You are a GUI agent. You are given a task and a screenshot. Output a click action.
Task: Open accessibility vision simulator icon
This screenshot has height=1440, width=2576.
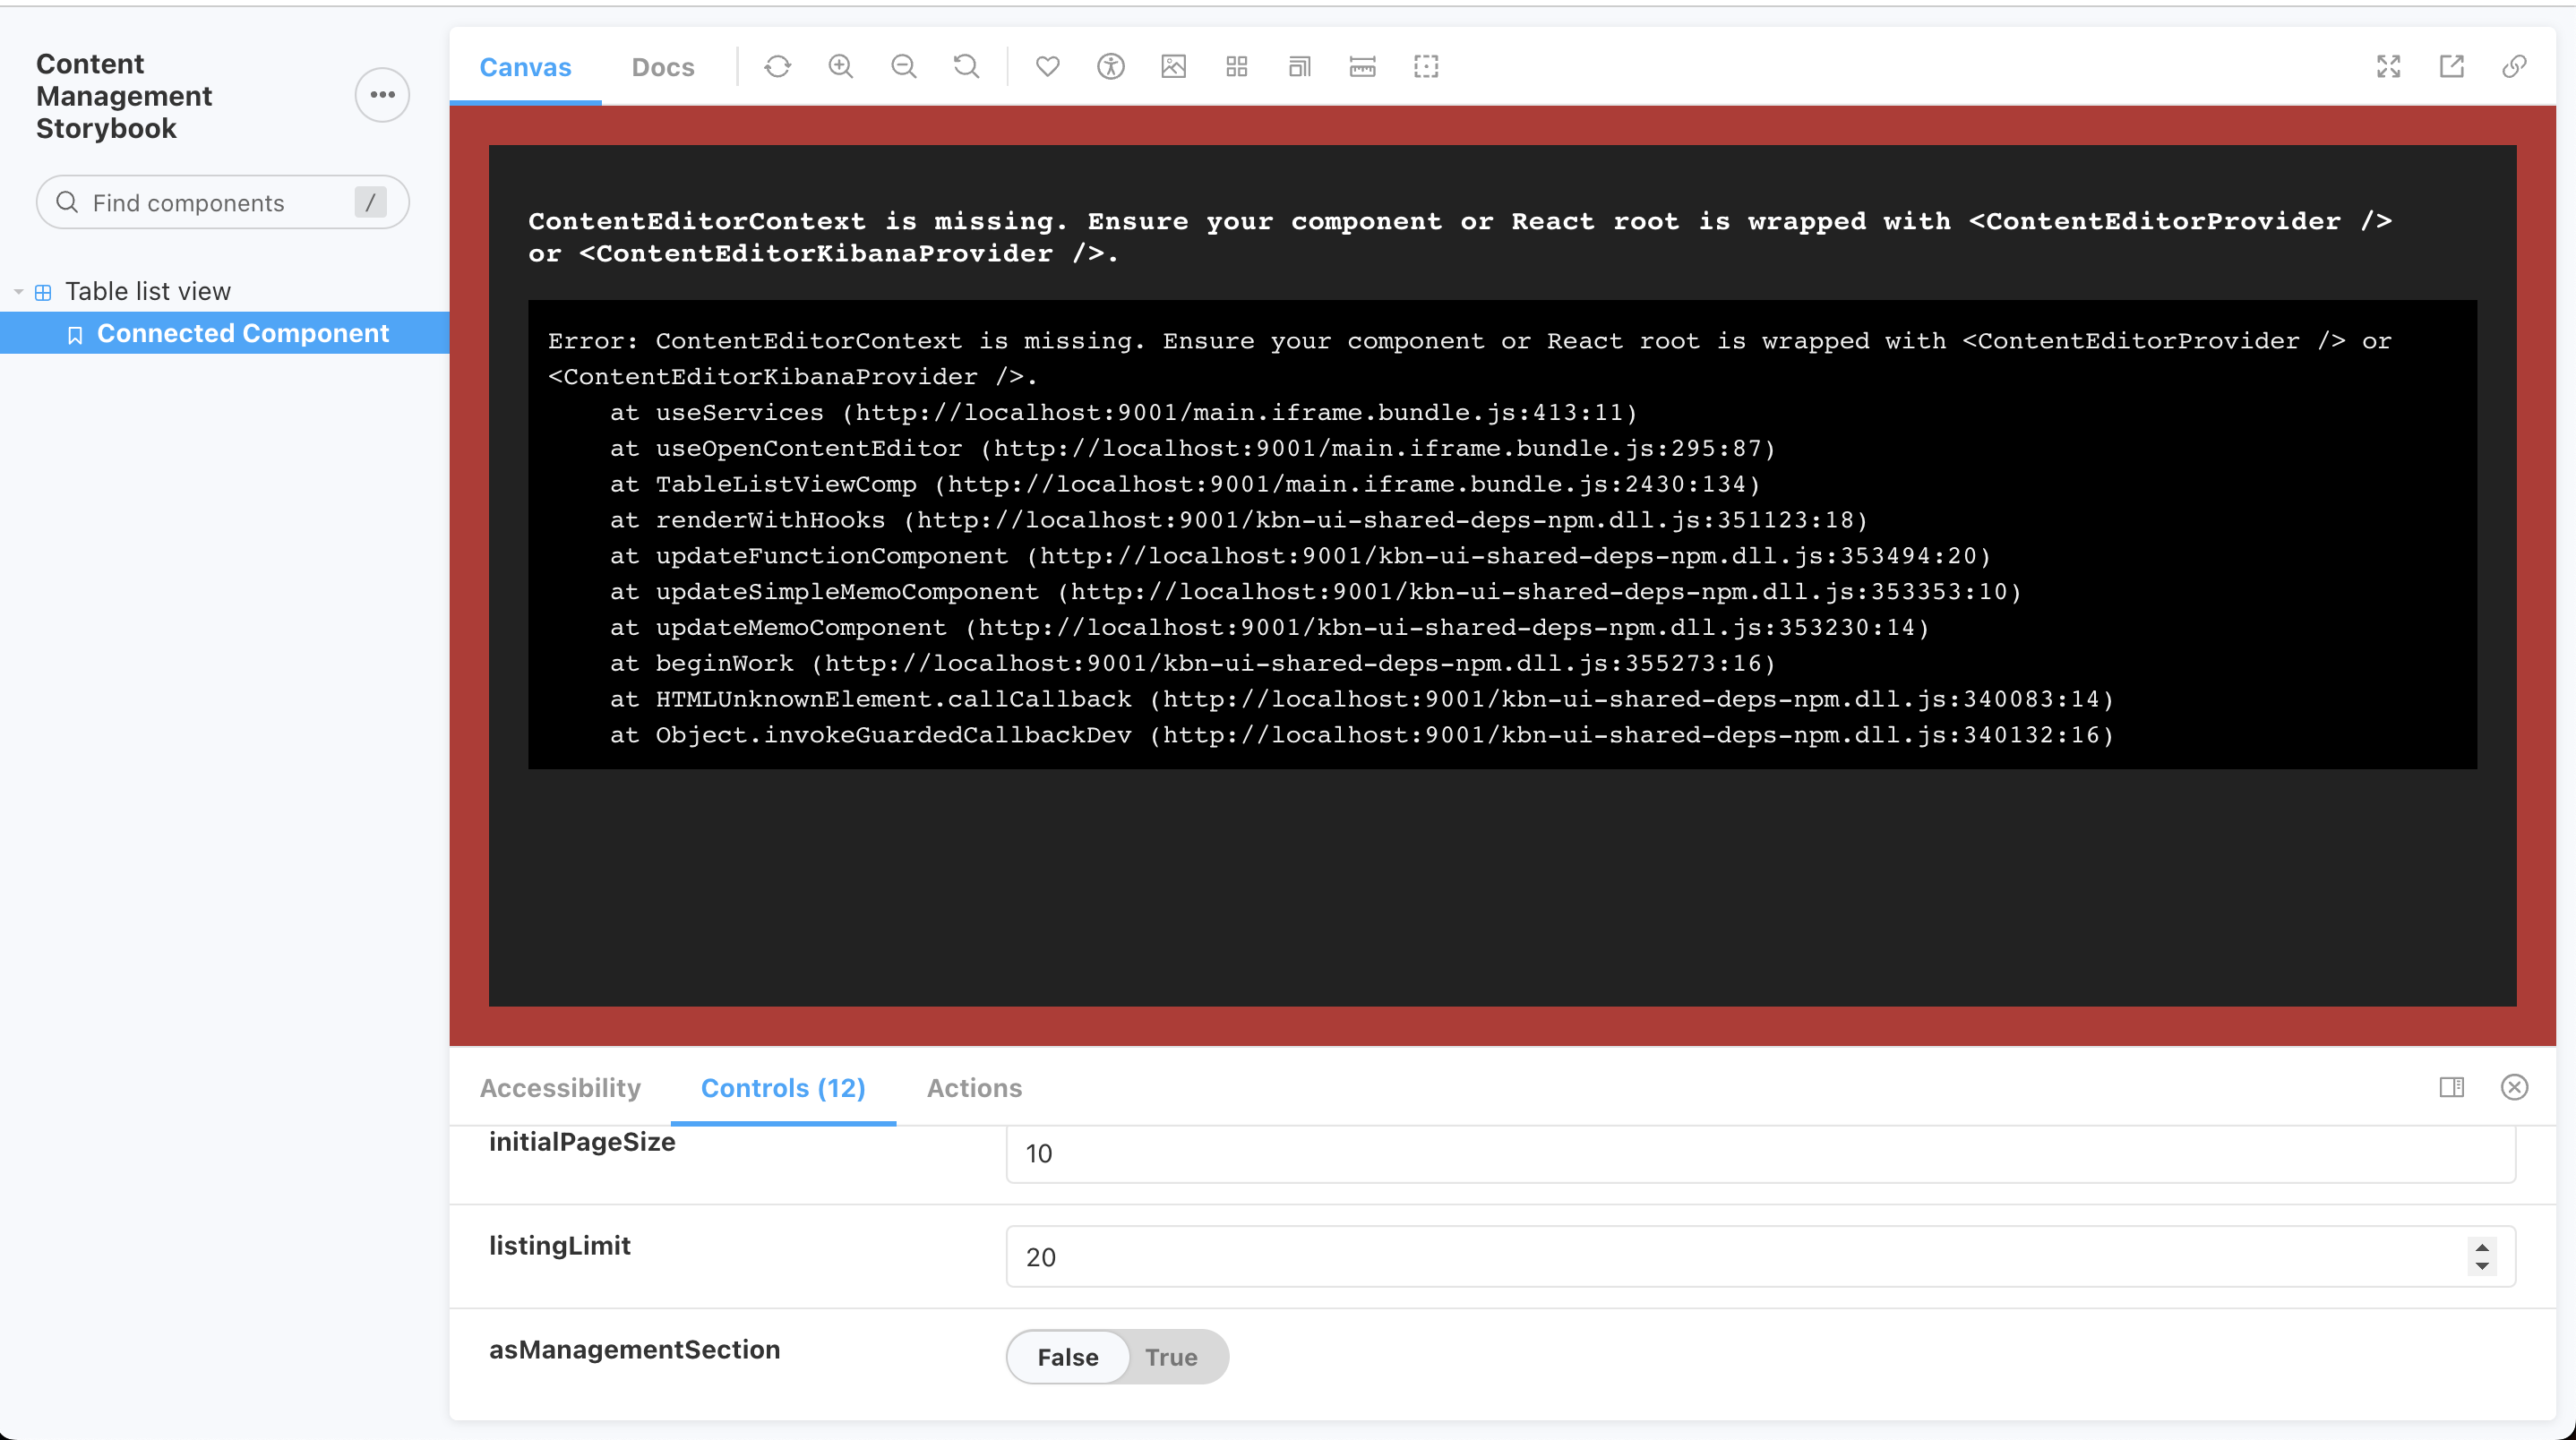pyautogui.click(x=1110, y=67)
